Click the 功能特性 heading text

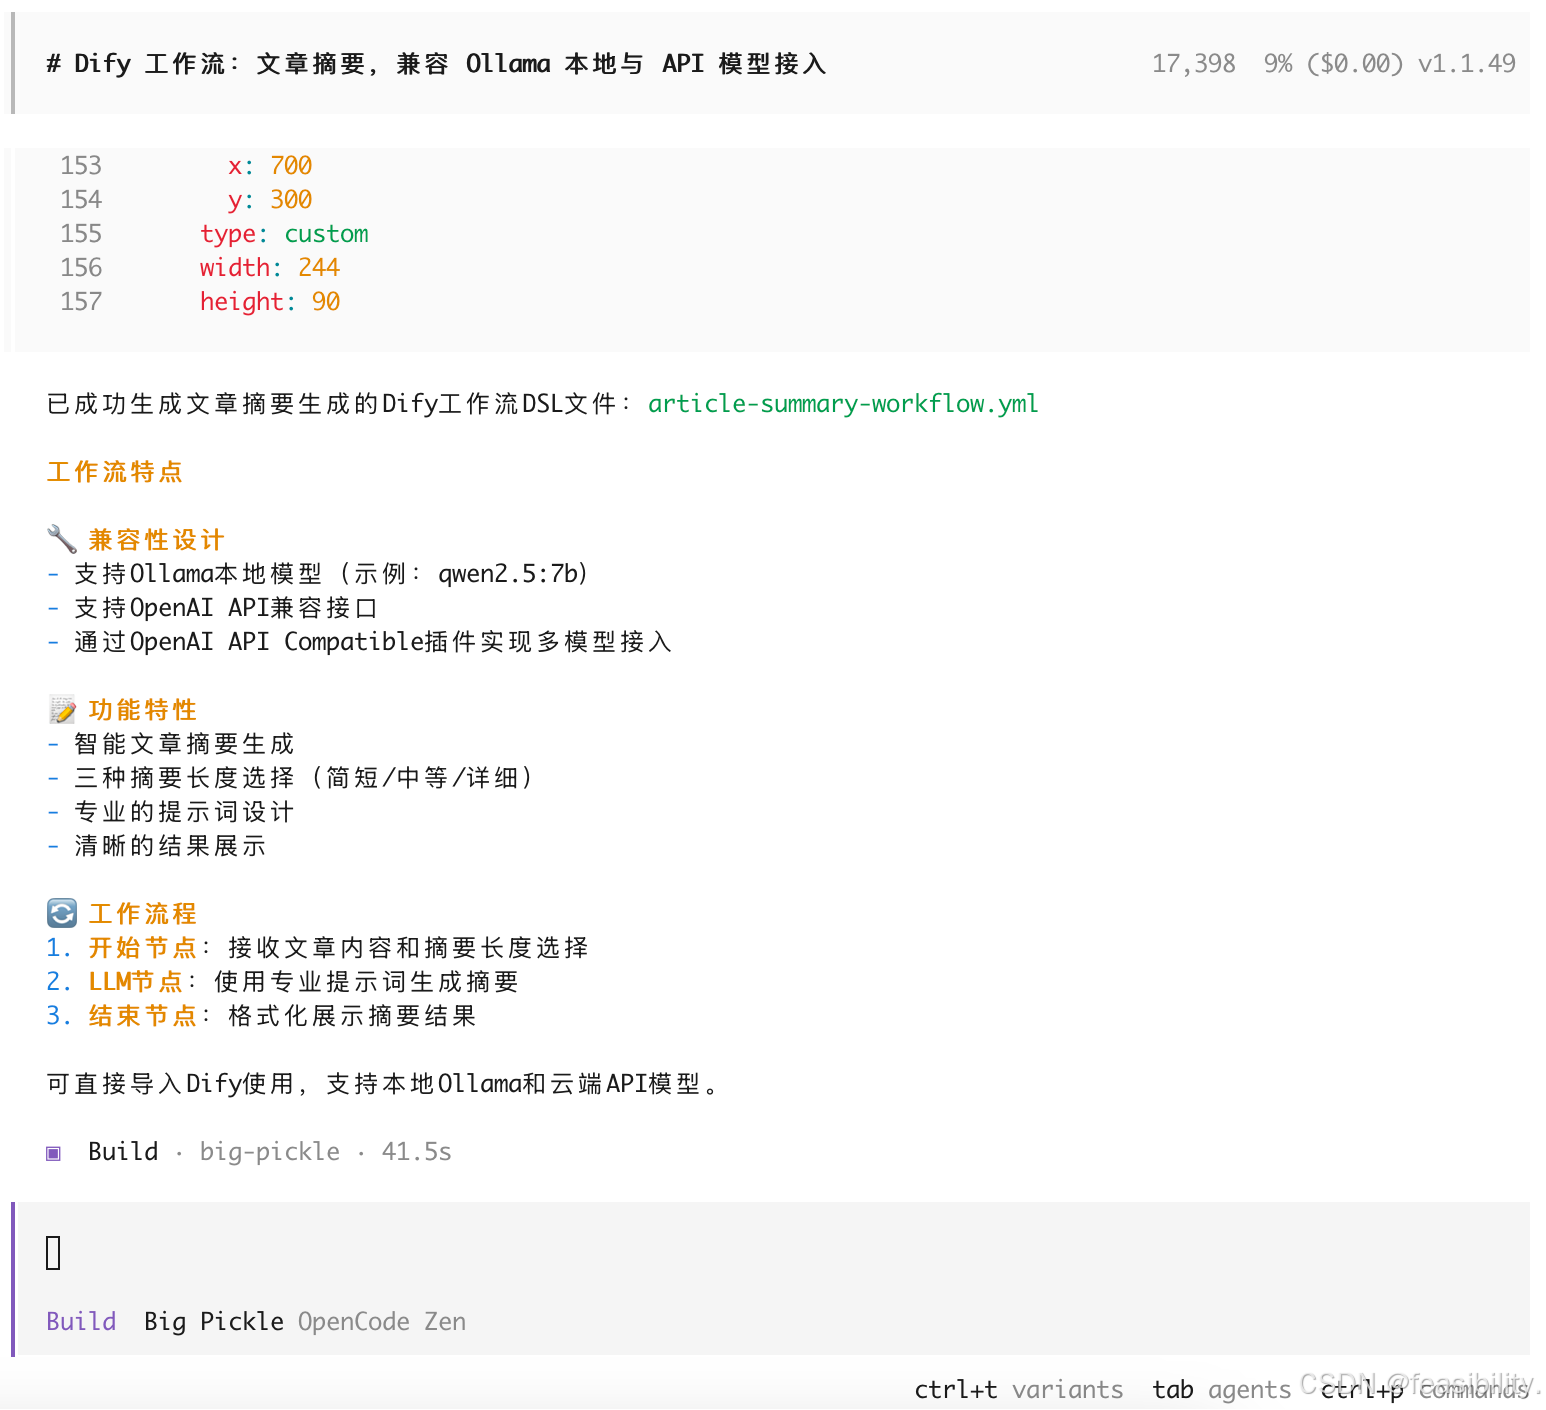tap(143, 710)
